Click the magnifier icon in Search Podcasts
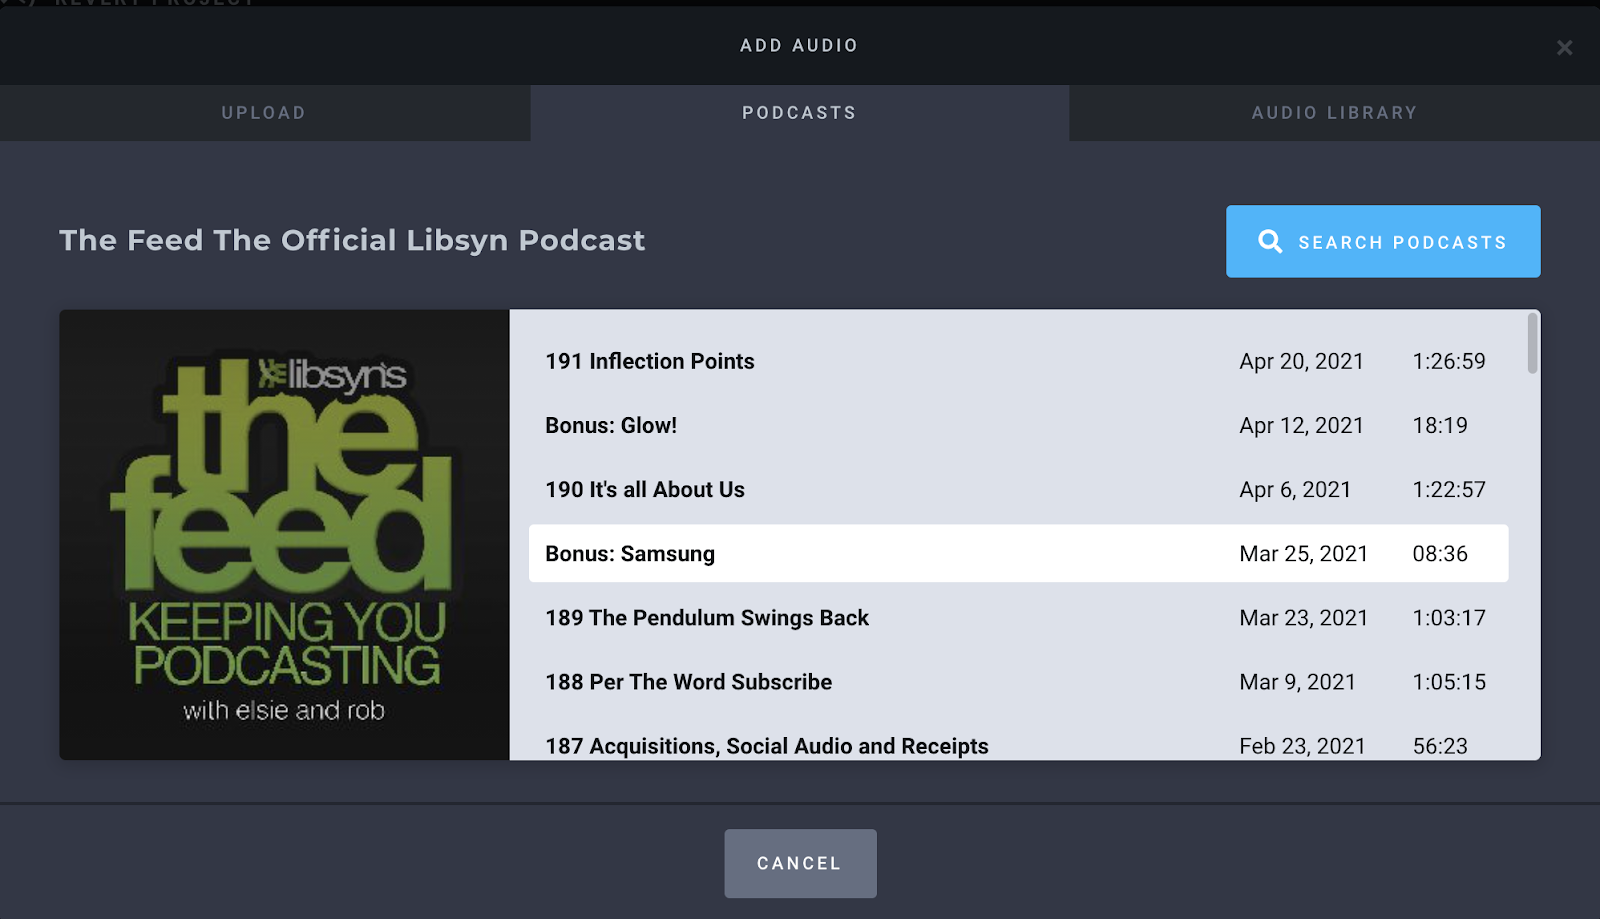Image resolution: width=1600 pixels, height=919 pixels. tap(1270, 241)
